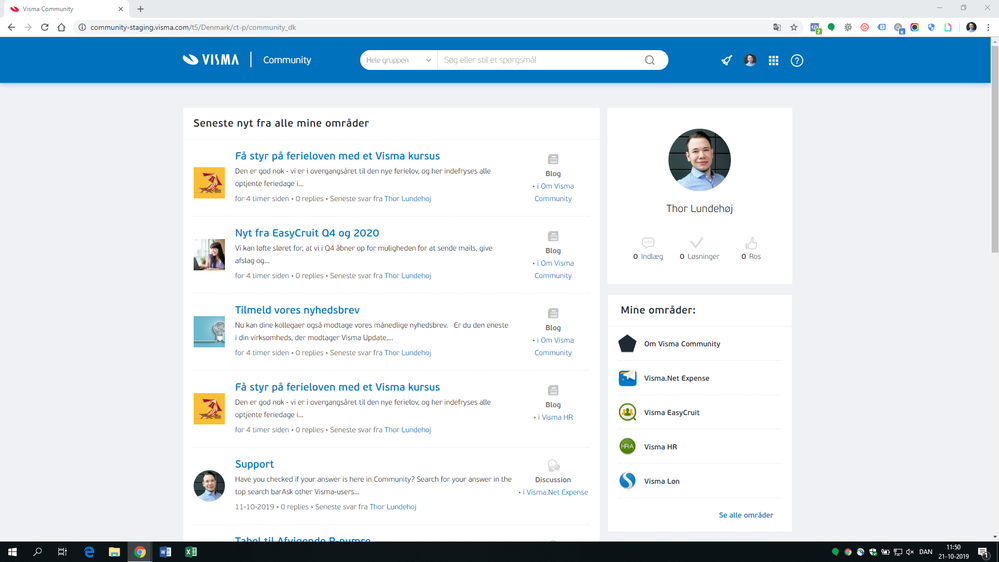This screenshot has width=999, height=562.
Task: Open the apps grid icon
Action: [x=773, y=61]
